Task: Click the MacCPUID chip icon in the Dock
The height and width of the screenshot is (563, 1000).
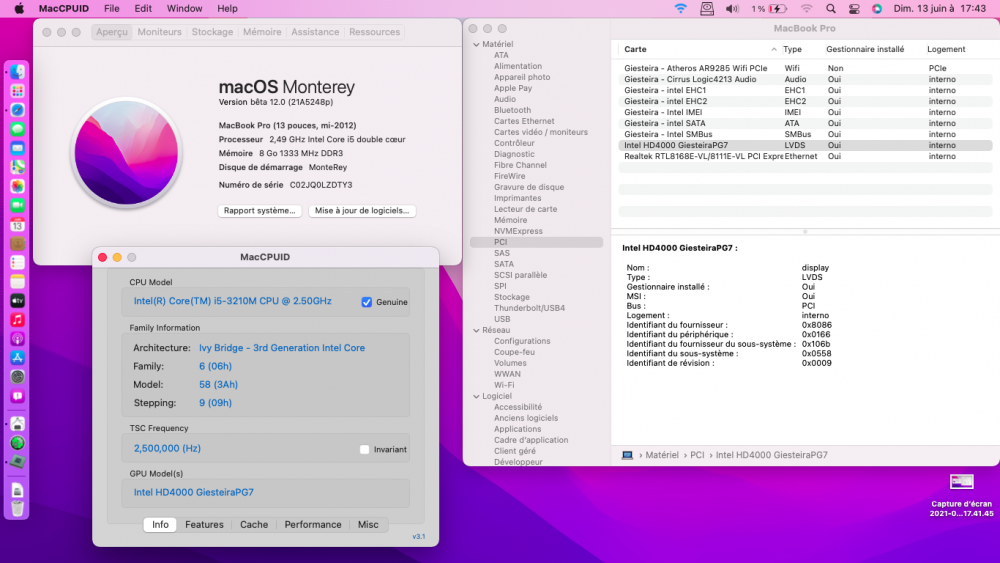Action: (17, 462)
